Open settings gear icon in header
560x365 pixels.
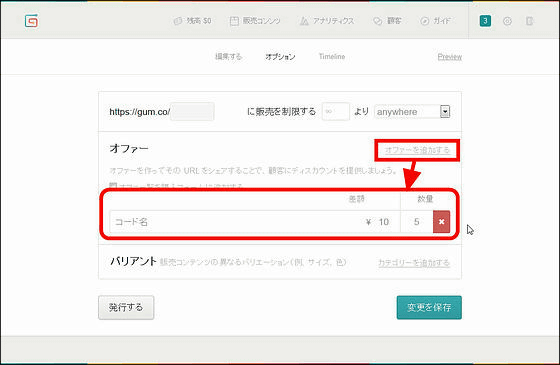[x=507, y=21]
